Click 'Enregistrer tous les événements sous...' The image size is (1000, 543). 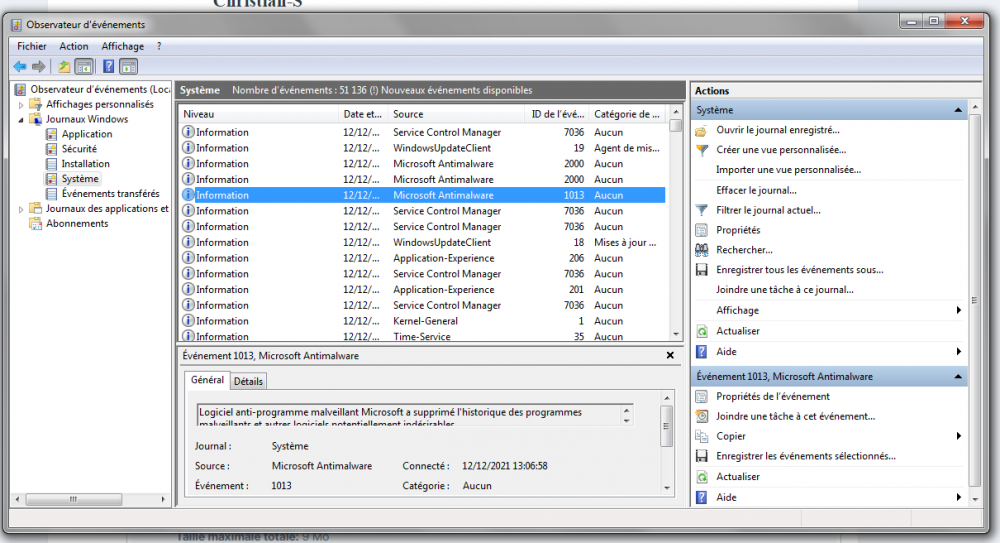tap(799, 270)
